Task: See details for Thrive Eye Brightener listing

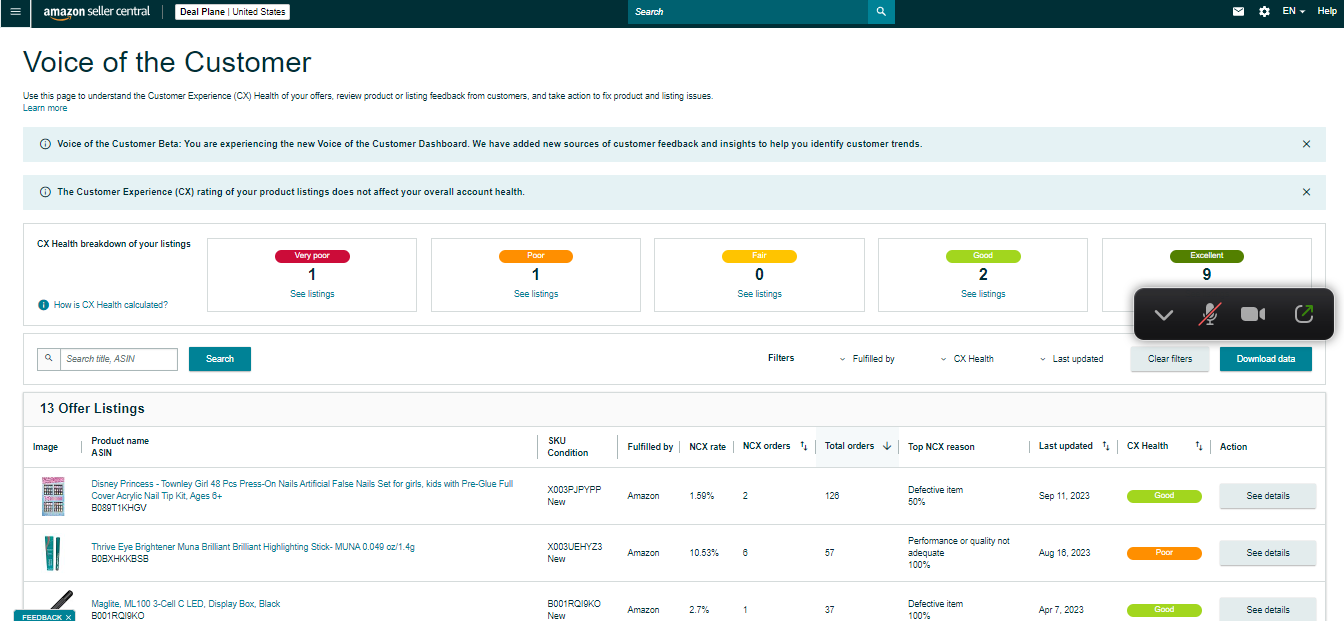Action: coord(1267,553)
